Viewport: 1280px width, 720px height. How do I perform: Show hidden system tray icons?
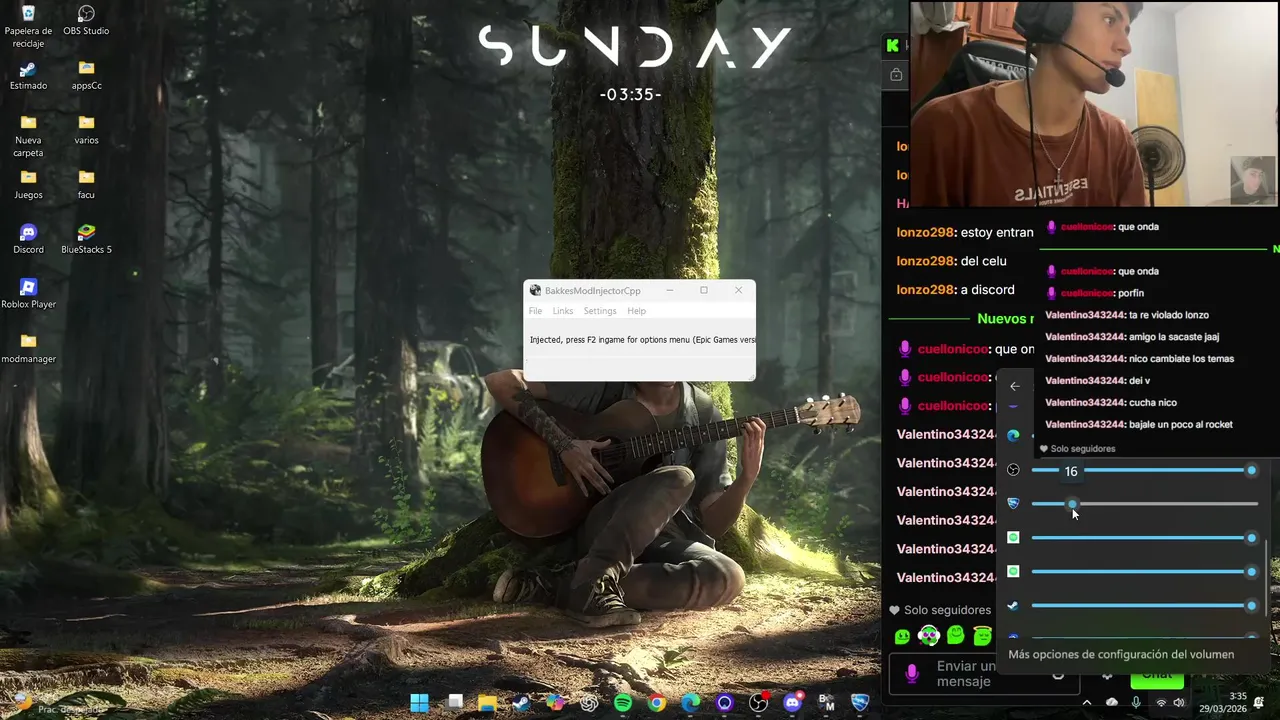coord(1087,703)
